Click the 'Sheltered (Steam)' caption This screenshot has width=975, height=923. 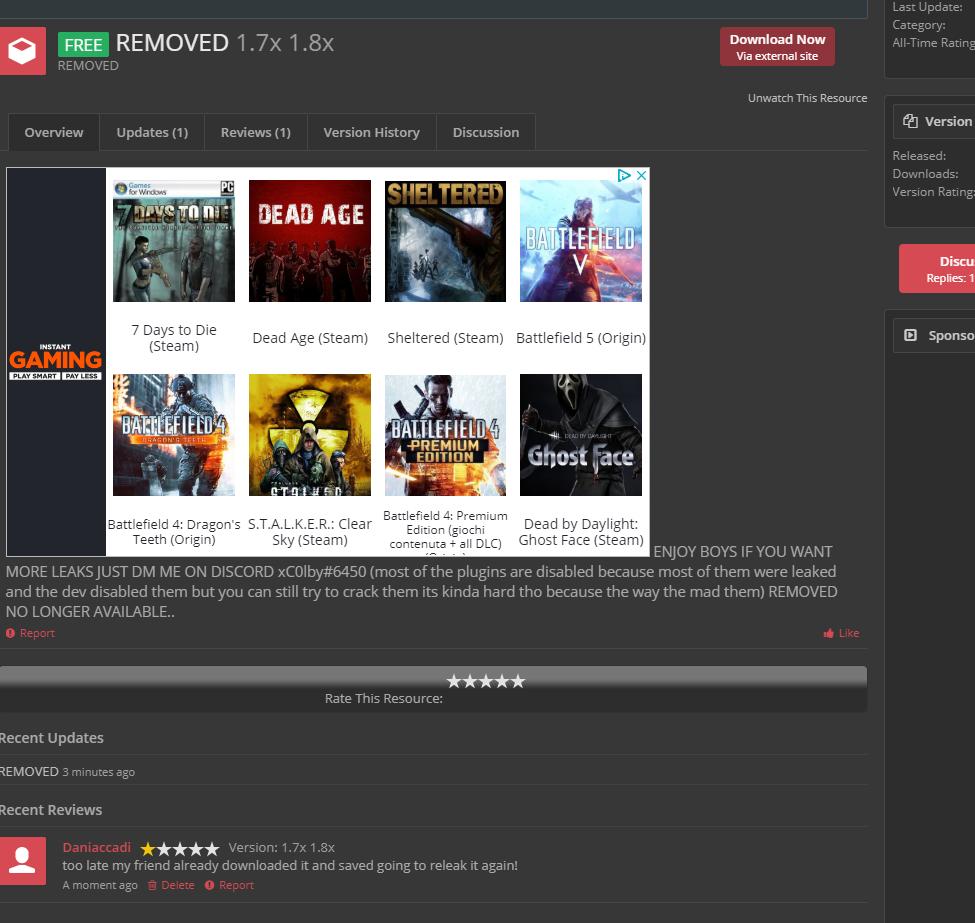[x=445, y=338]
